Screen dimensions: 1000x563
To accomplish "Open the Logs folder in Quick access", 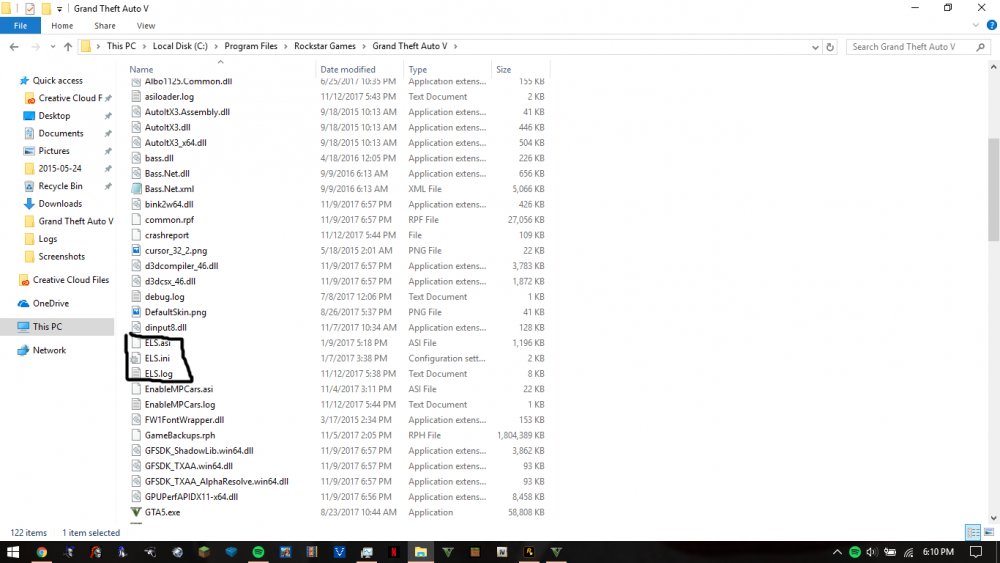I will [x=47, y=239].
